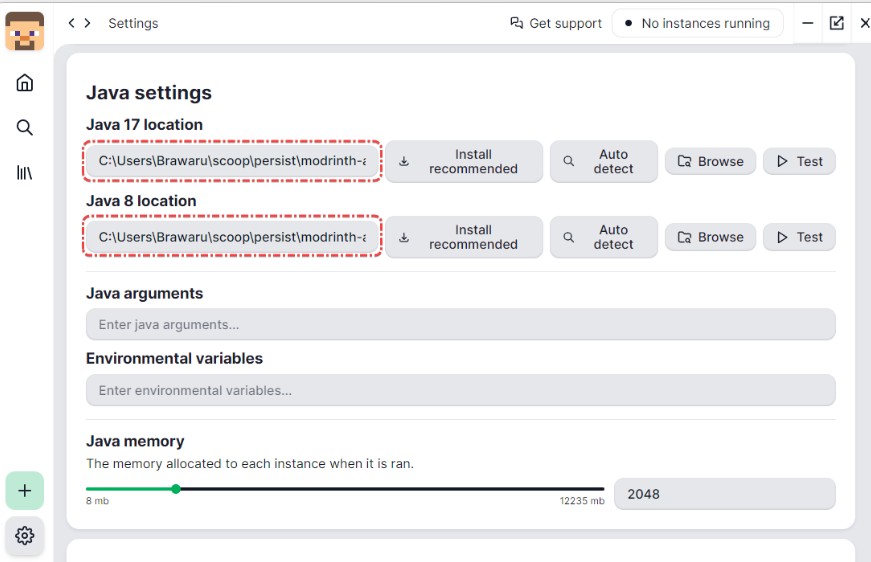Browse for Java 17 location

(x=710, y=161)
